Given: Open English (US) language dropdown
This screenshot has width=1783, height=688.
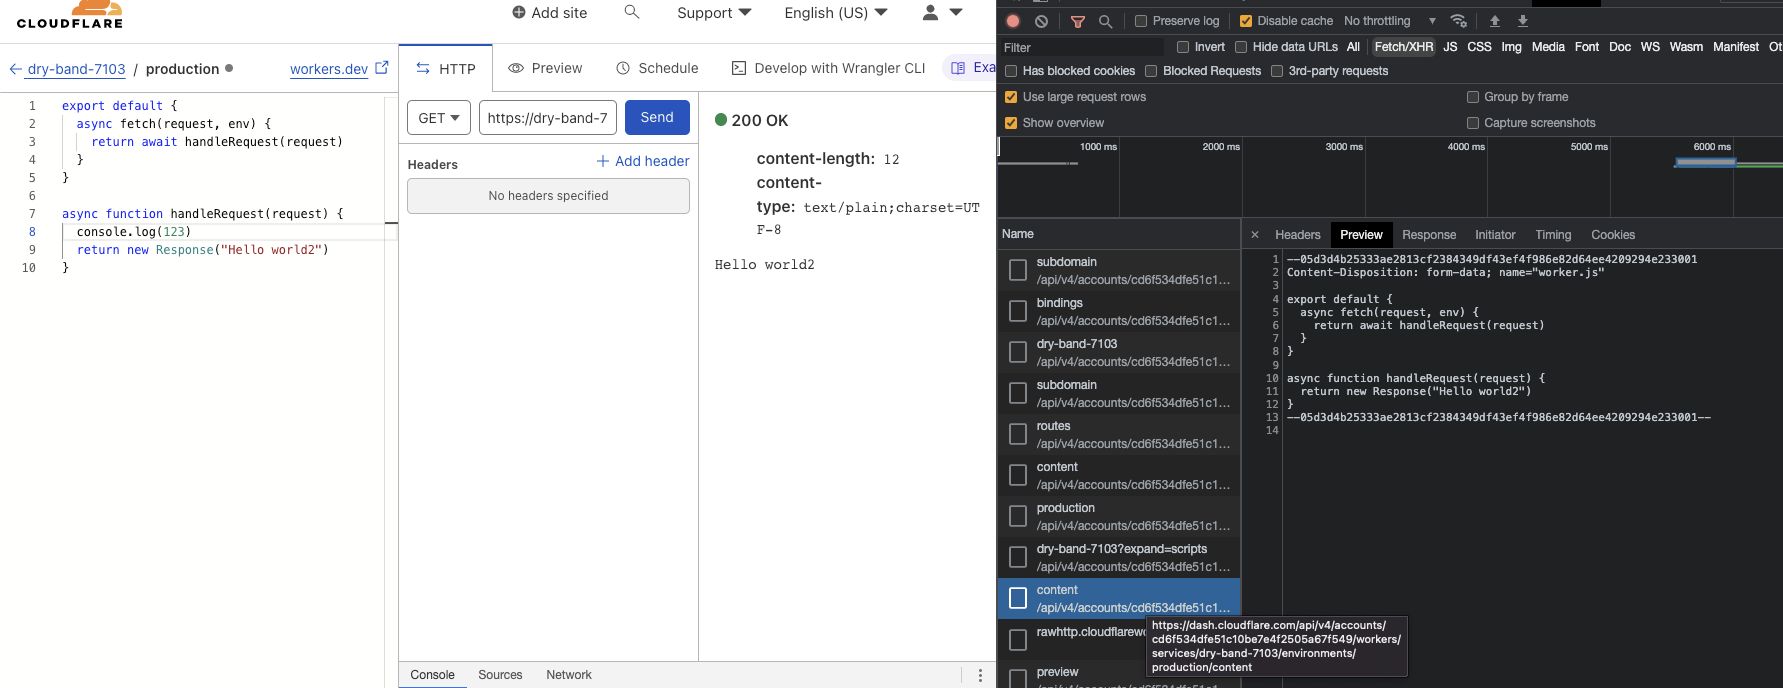Looking at the screenshot, I should (836, 13).
